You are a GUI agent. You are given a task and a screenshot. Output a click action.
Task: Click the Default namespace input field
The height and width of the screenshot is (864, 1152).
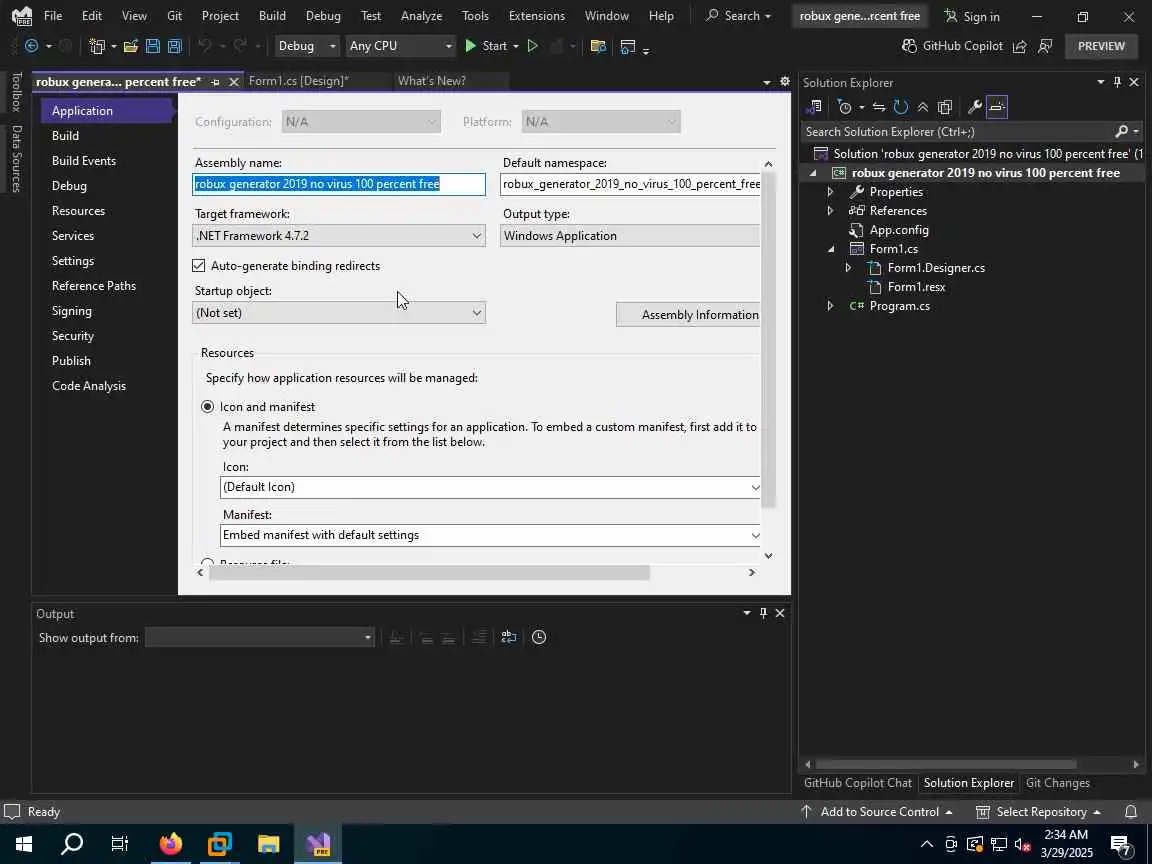coord(630,184)
